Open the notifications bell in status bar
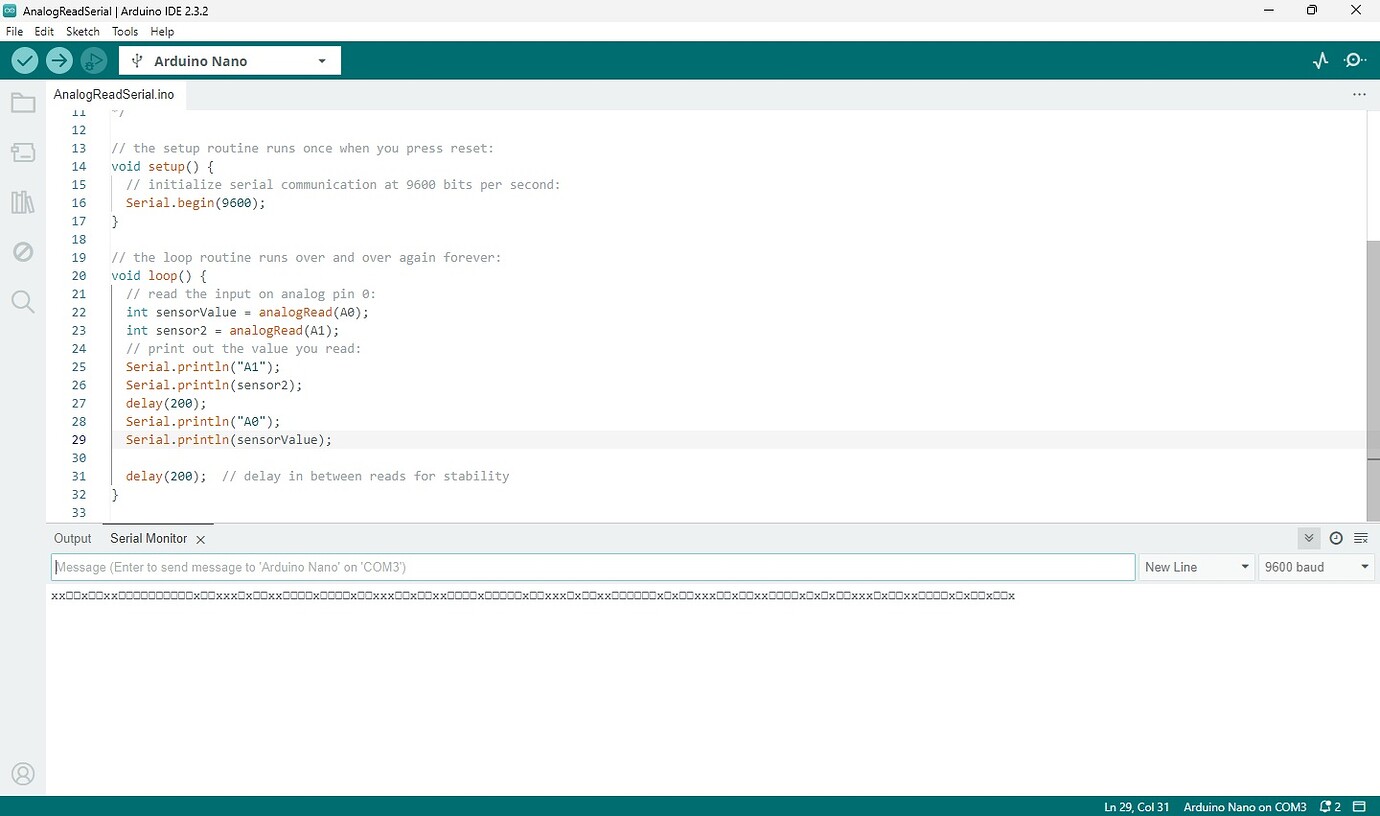The image size is (1380, 816). (1329, 807)
